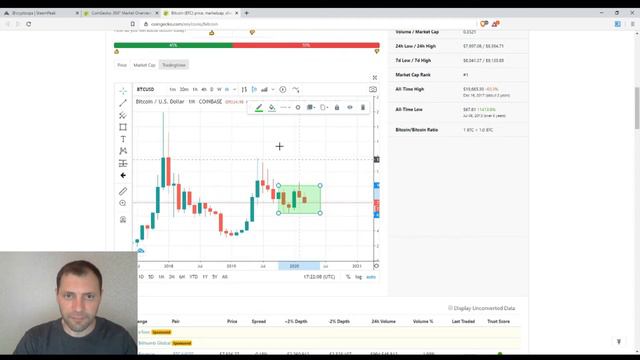Image resolution: width=640 pixels, height=360 pixels.
Task: Hide the selected rectangle with the eye icon
Action: (x=350, y=107)
